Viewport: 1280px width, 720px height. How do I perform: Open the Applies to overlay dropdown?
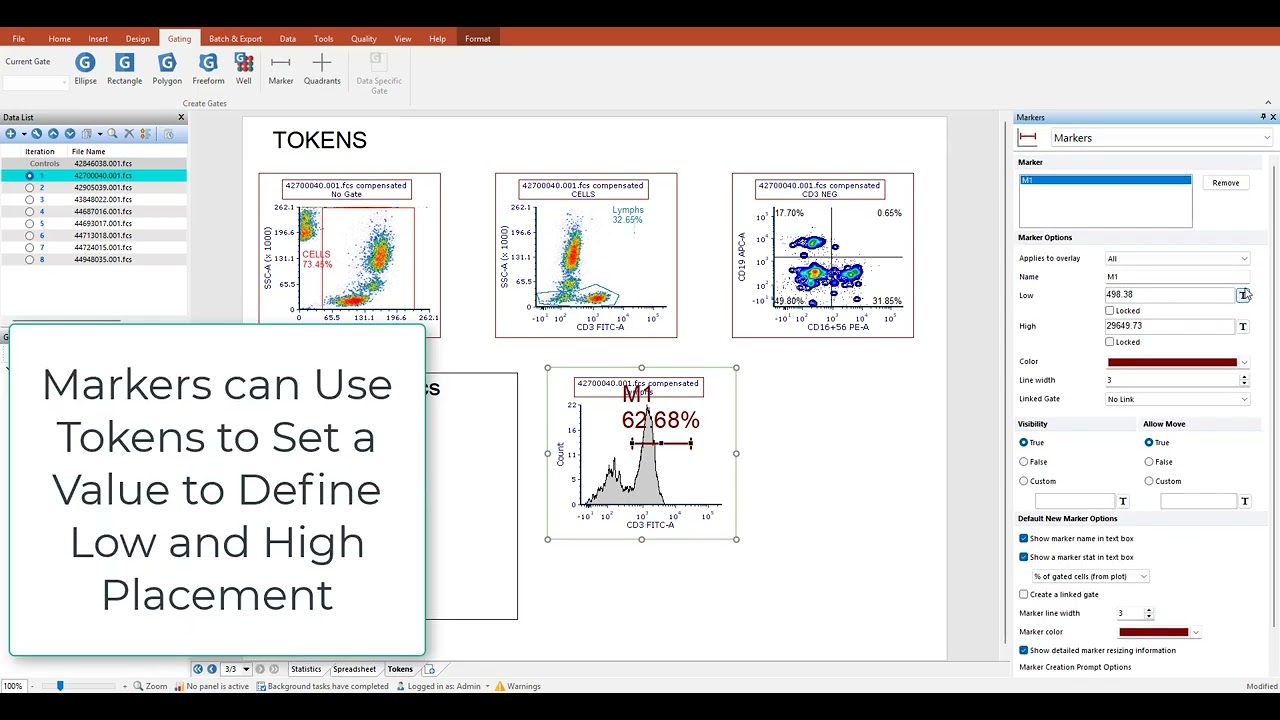tap(1177, 259)
